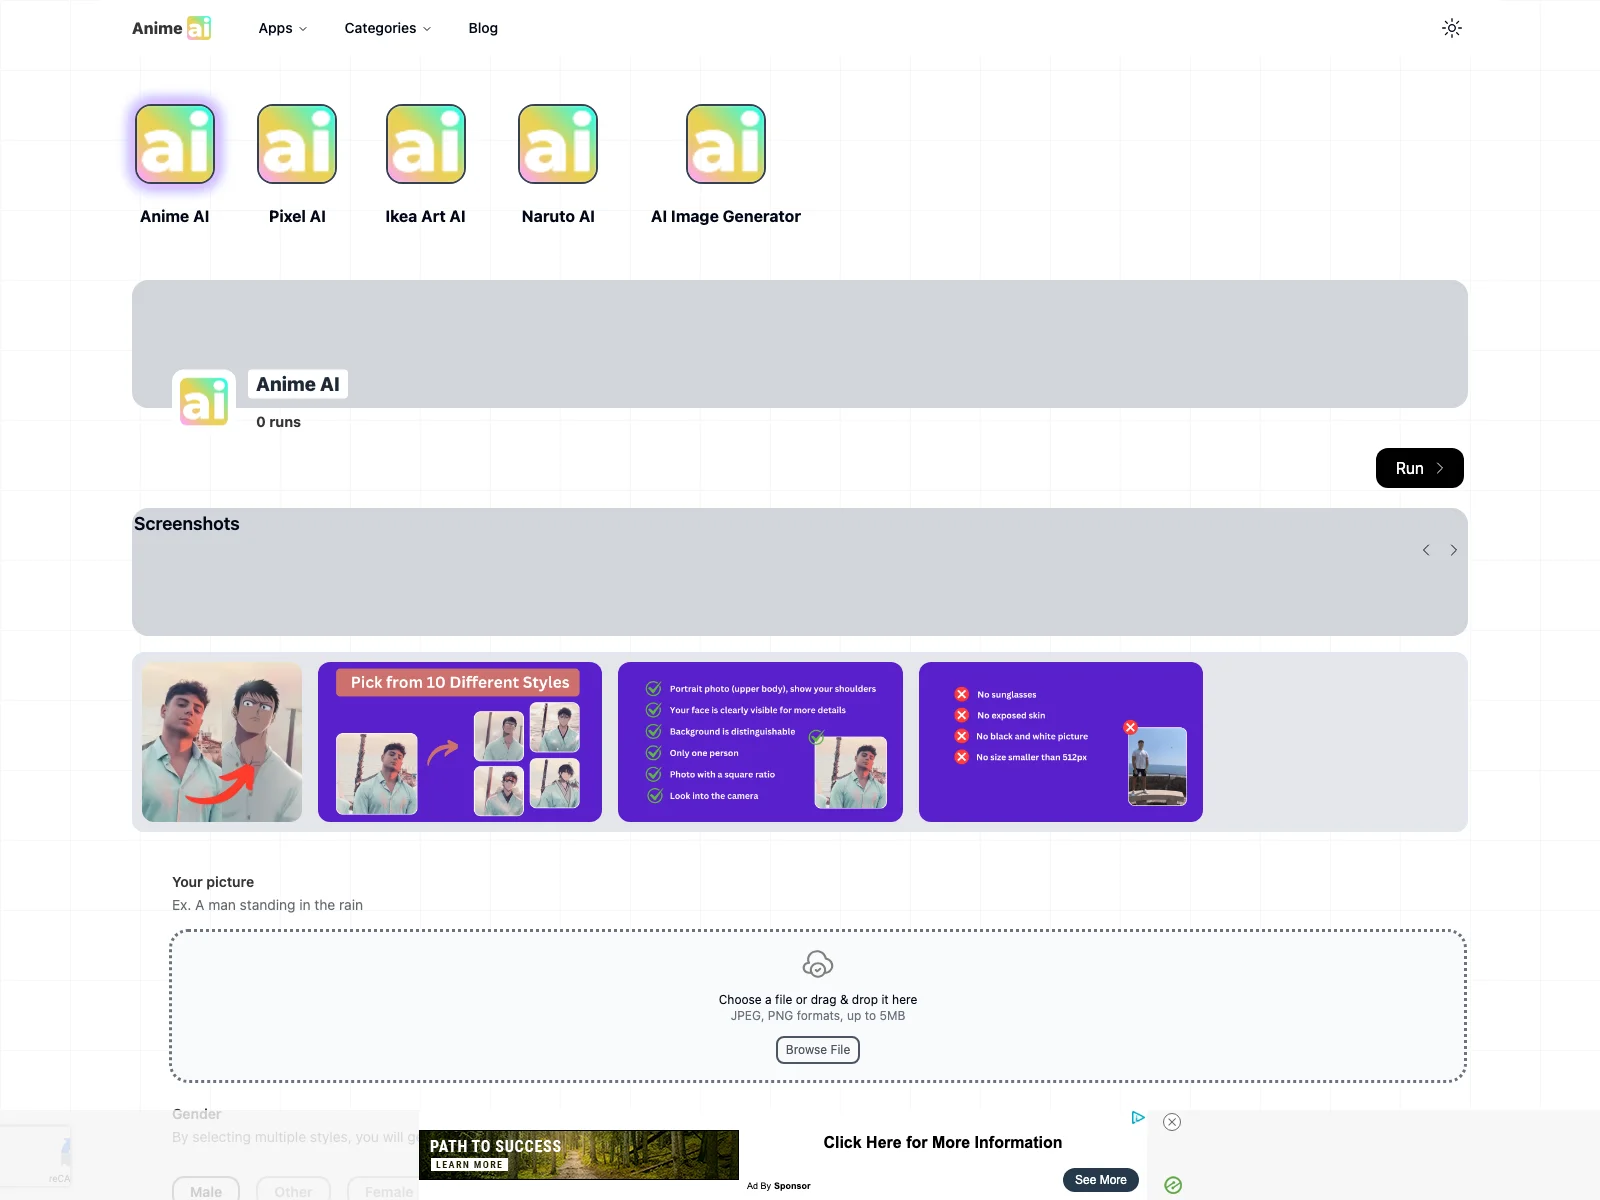Click the '0 runs' text
The height and width of the screenshot is (1200, 1600).
278,422
